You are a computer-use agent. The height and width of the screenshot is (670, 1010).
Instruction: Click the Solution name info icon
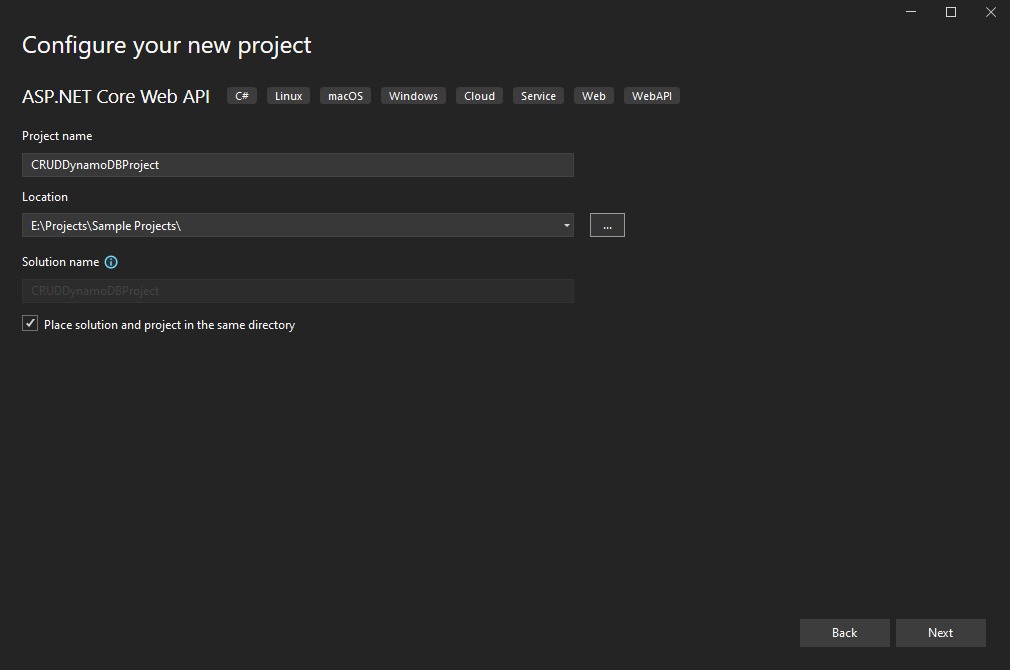[x=111, y=262]
